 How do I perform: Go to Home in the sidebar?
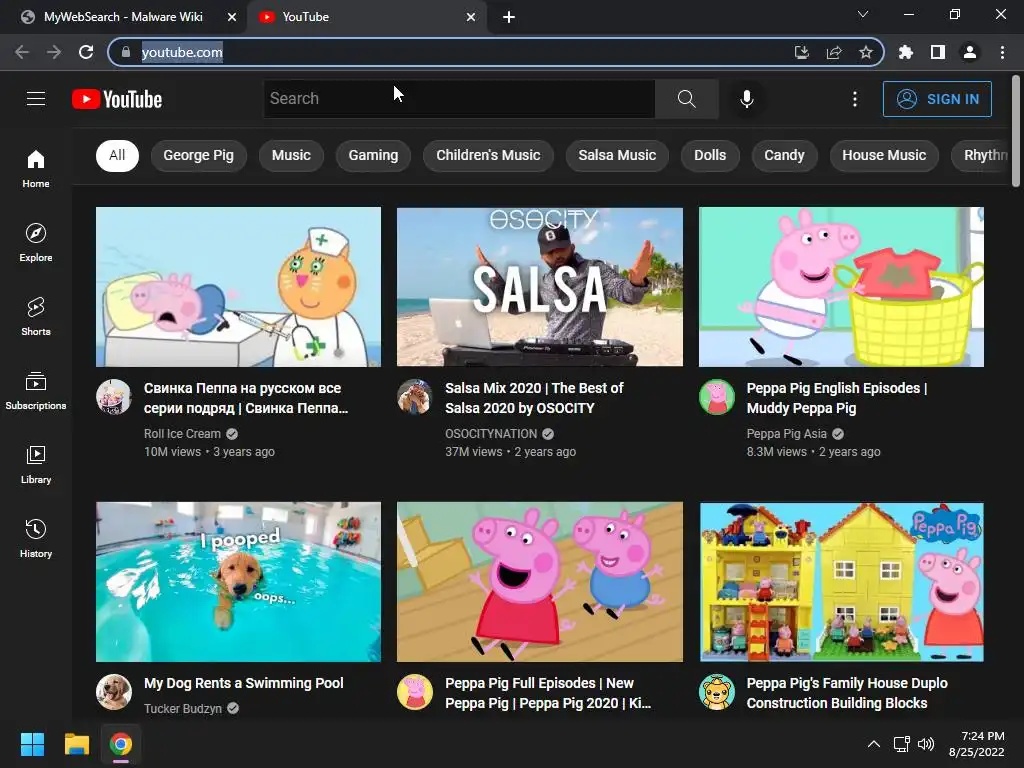pyautogui.click(x=36, y=168)
